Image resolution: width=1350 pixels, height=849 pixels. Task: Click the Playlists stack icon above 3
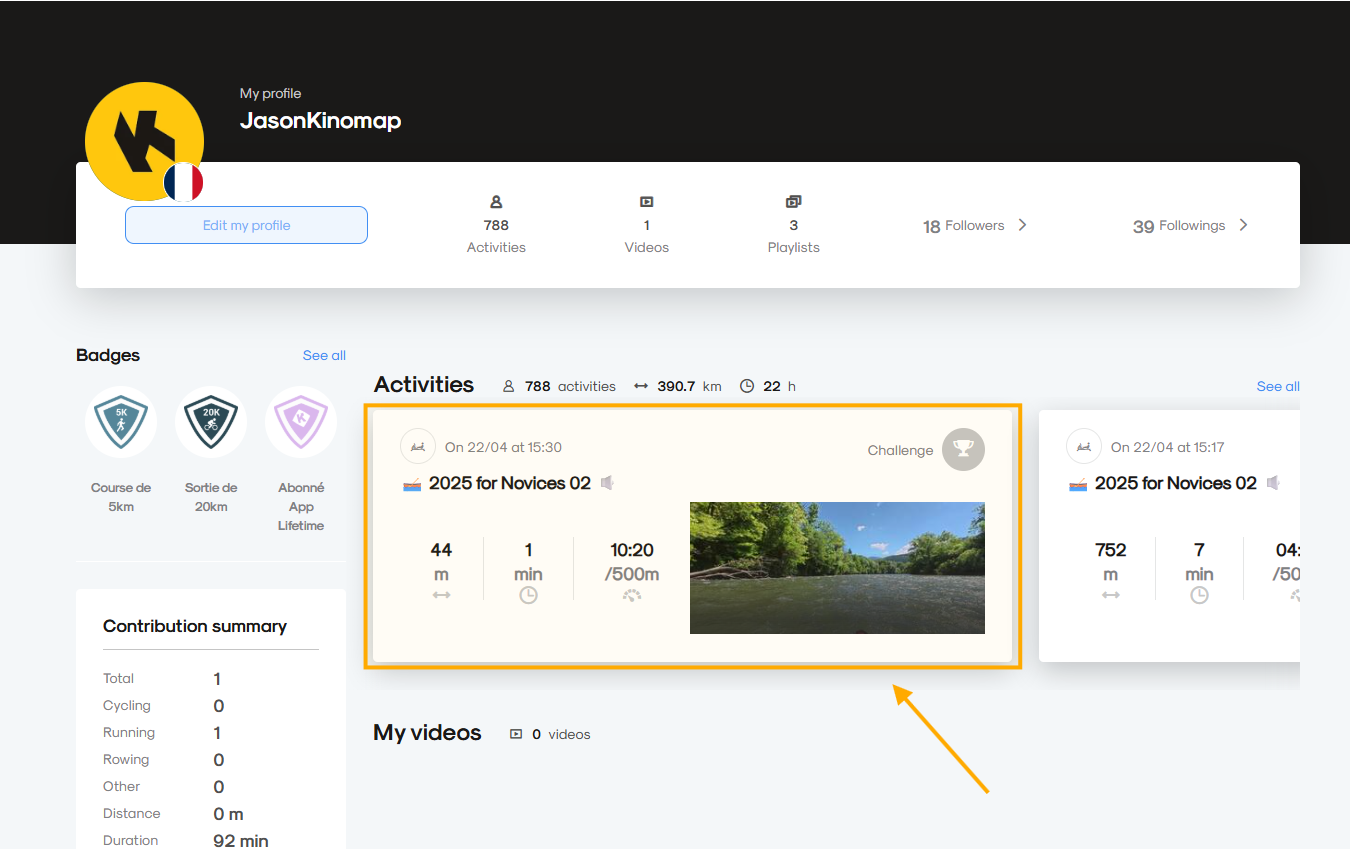[x=794, y=201]
